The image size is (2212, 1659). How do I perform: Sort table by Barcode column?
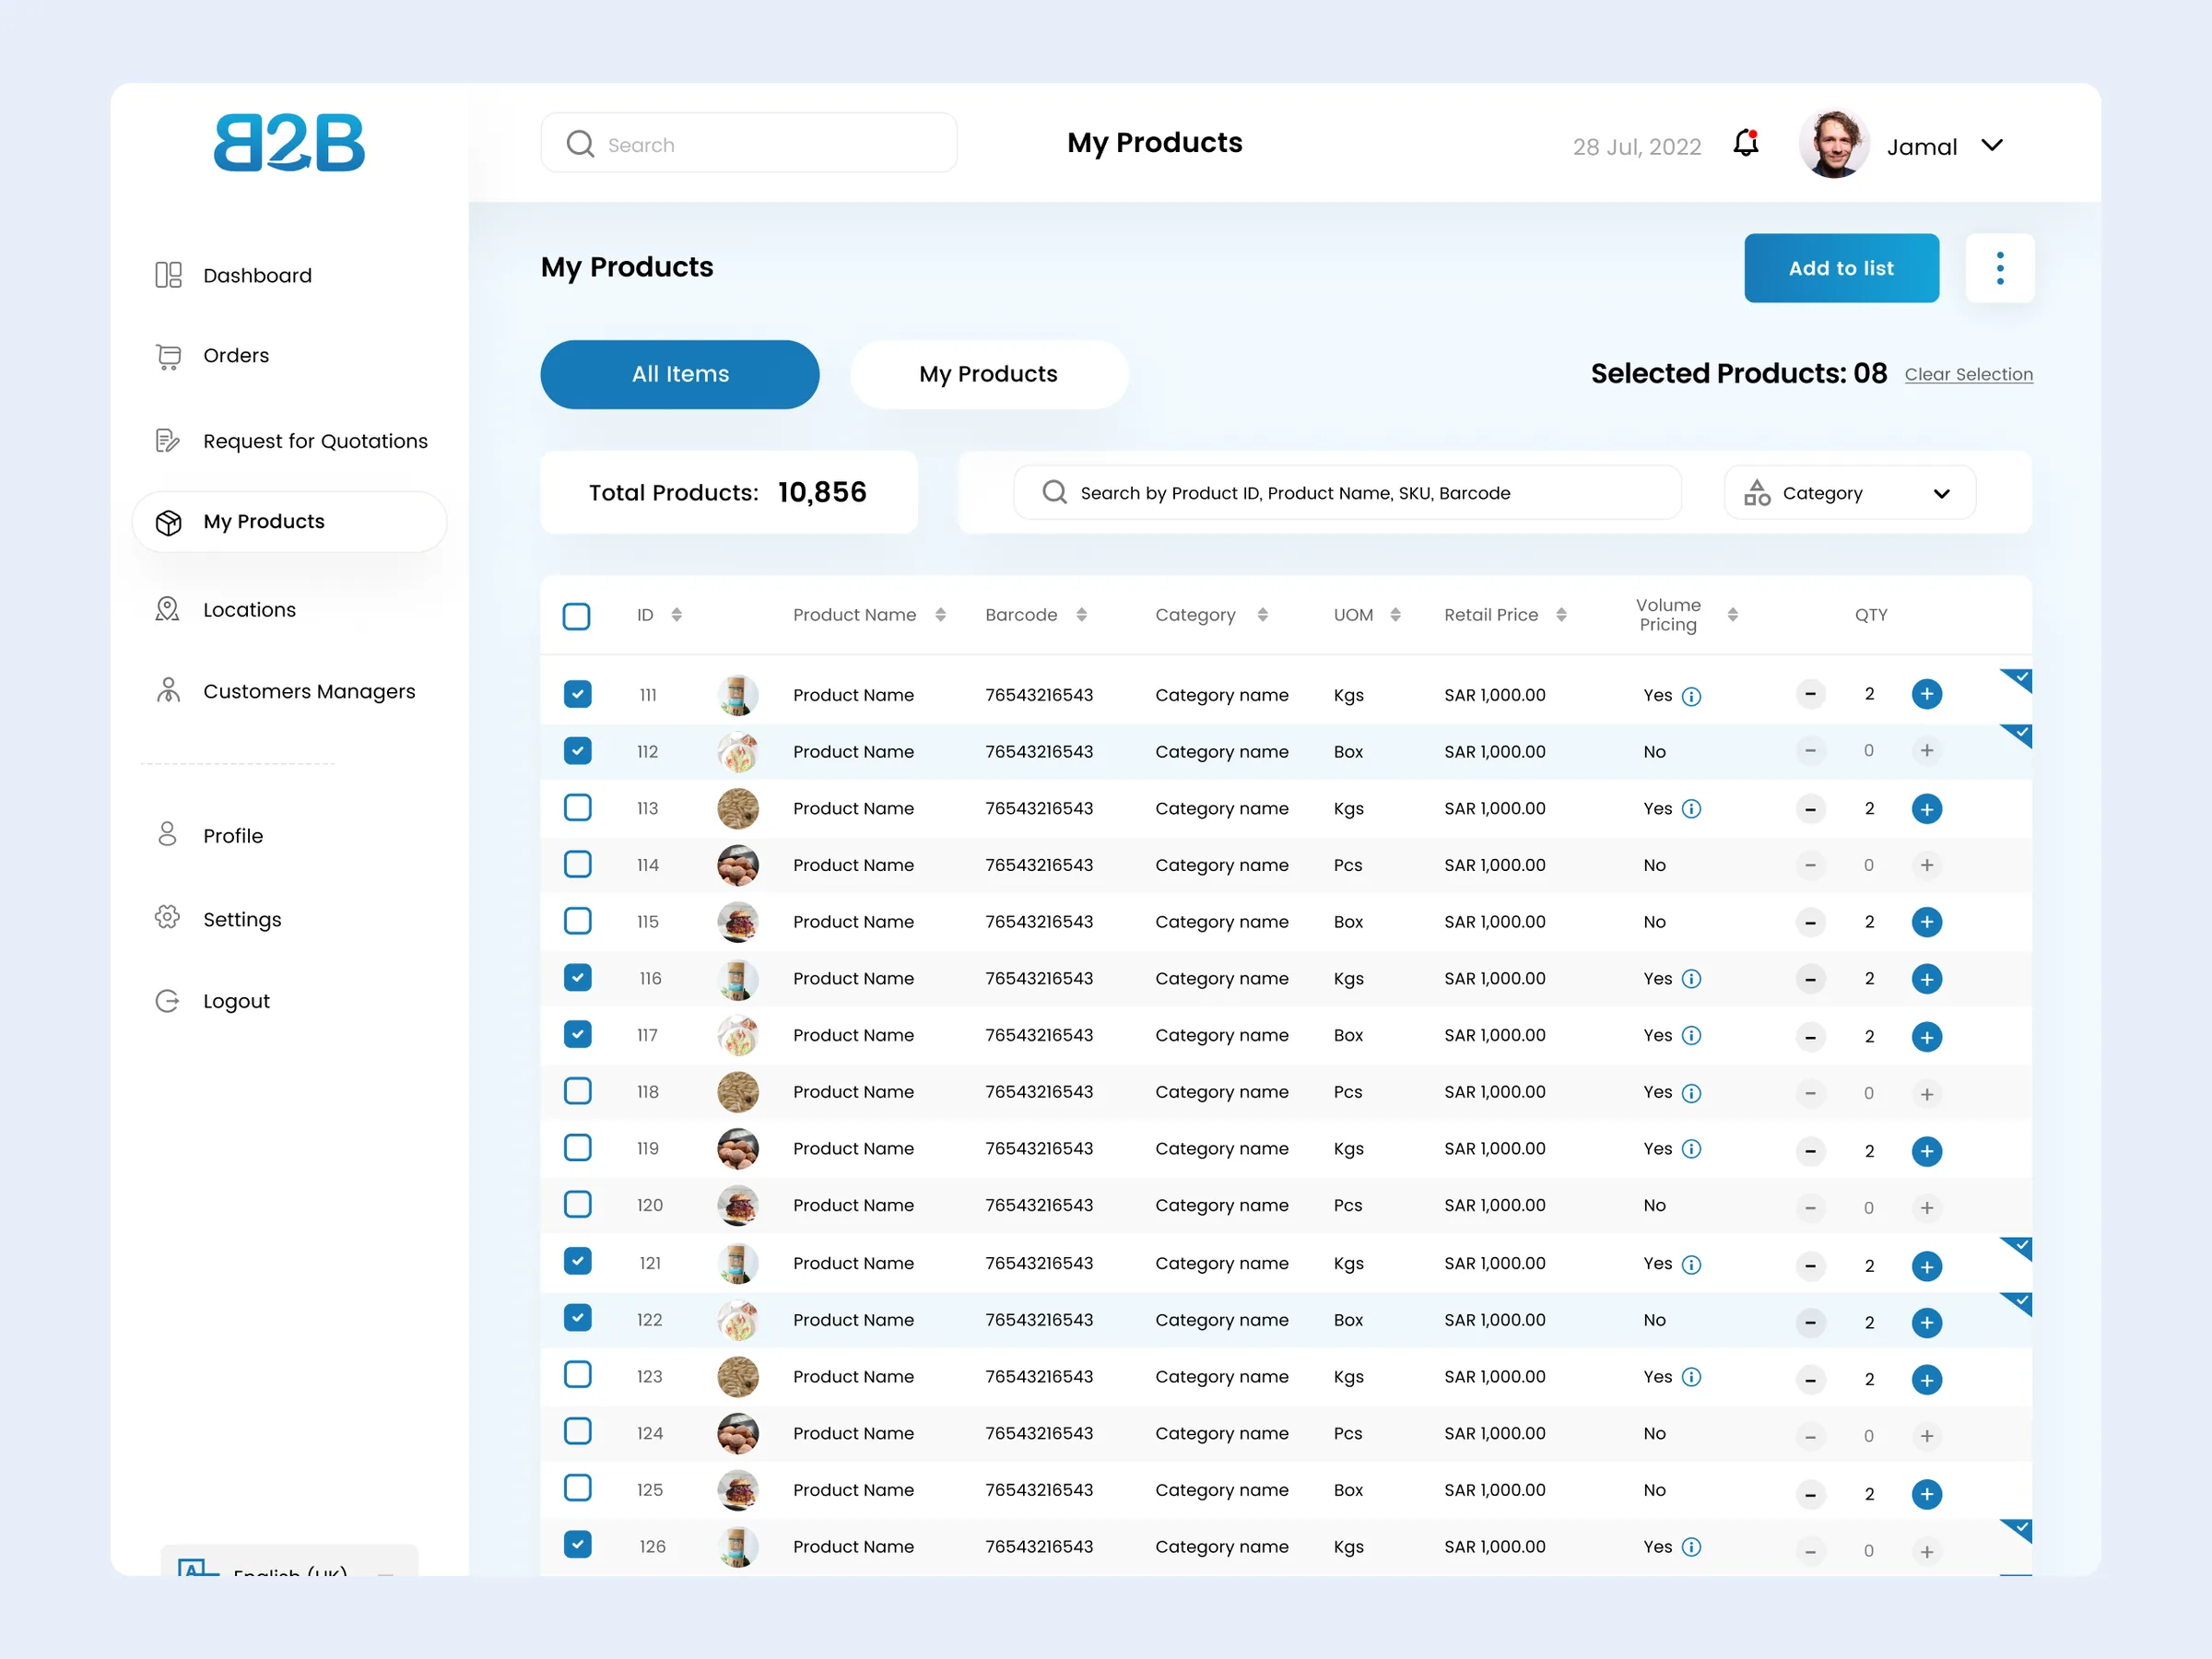(1081, 615)
